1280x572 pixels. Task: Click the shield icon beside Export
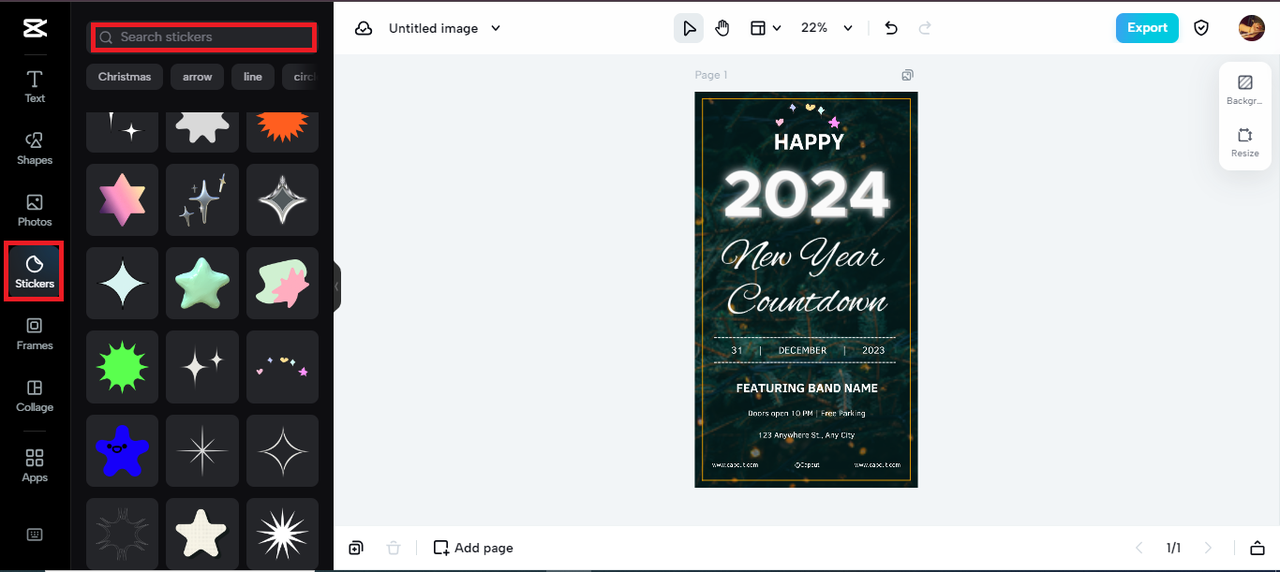pyautogui.click(x=1202, y=28)
